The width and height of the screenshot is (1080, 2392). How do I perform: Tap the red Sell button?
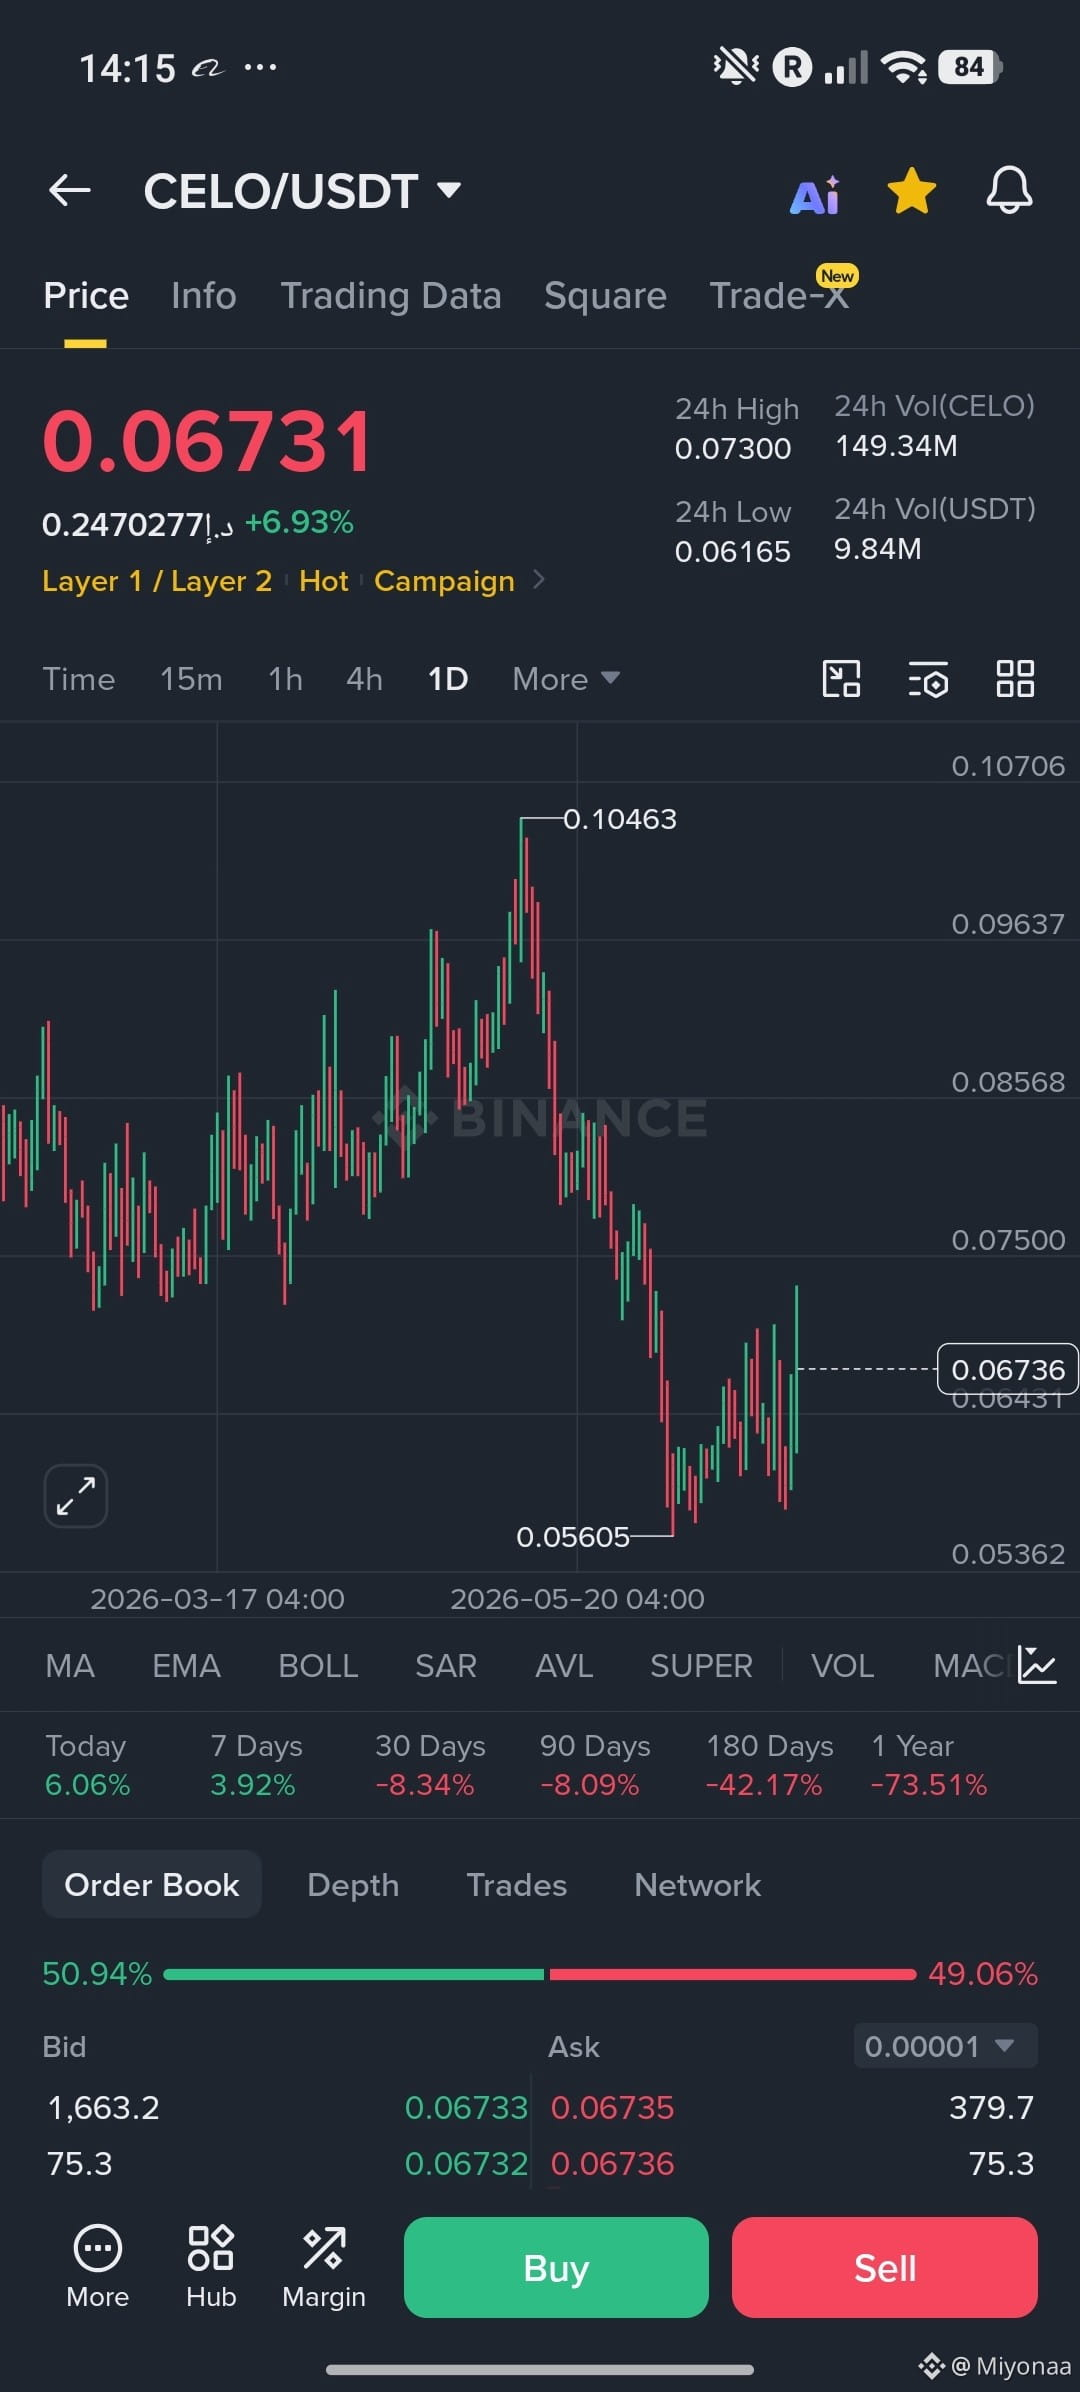[x=885, y=2267]
